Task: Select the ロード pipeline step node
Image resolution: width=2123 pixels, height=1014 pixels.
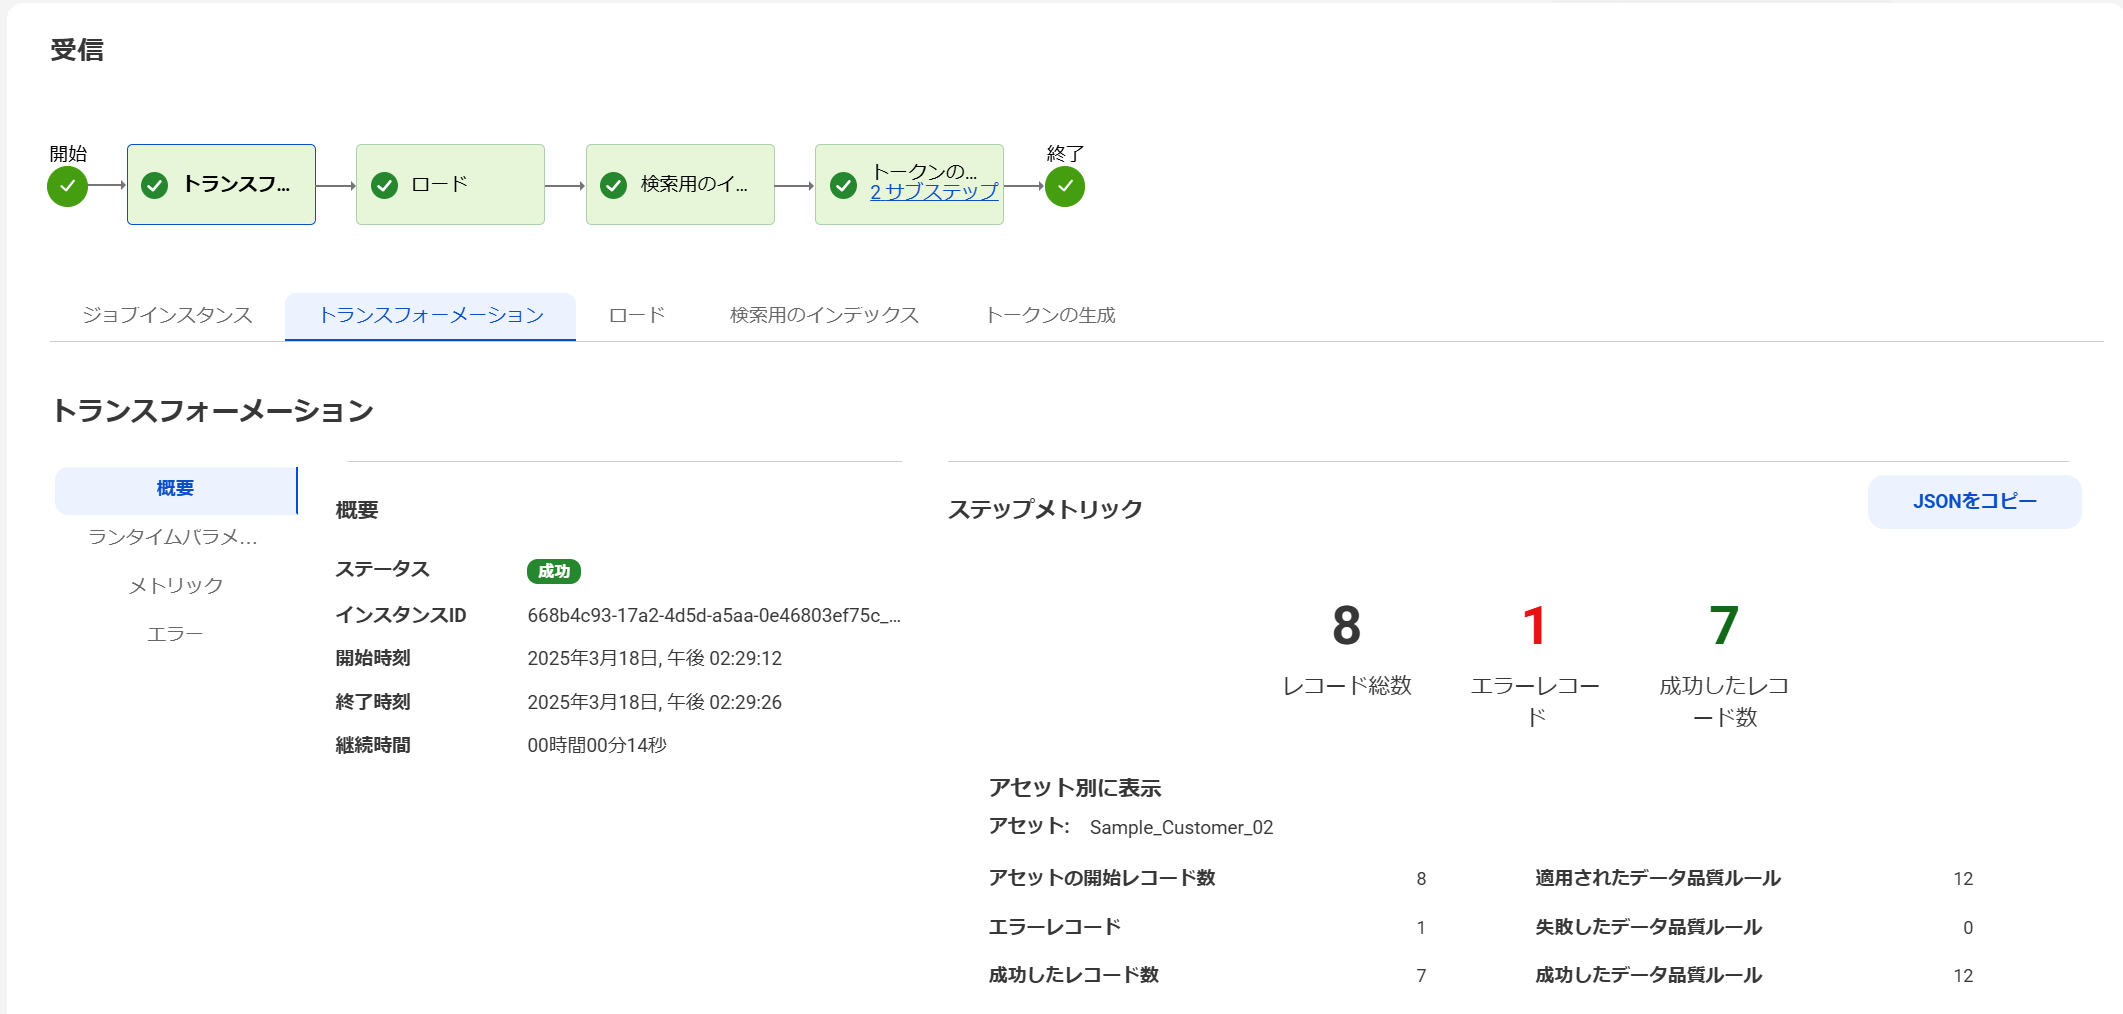Action: [449, 185]
